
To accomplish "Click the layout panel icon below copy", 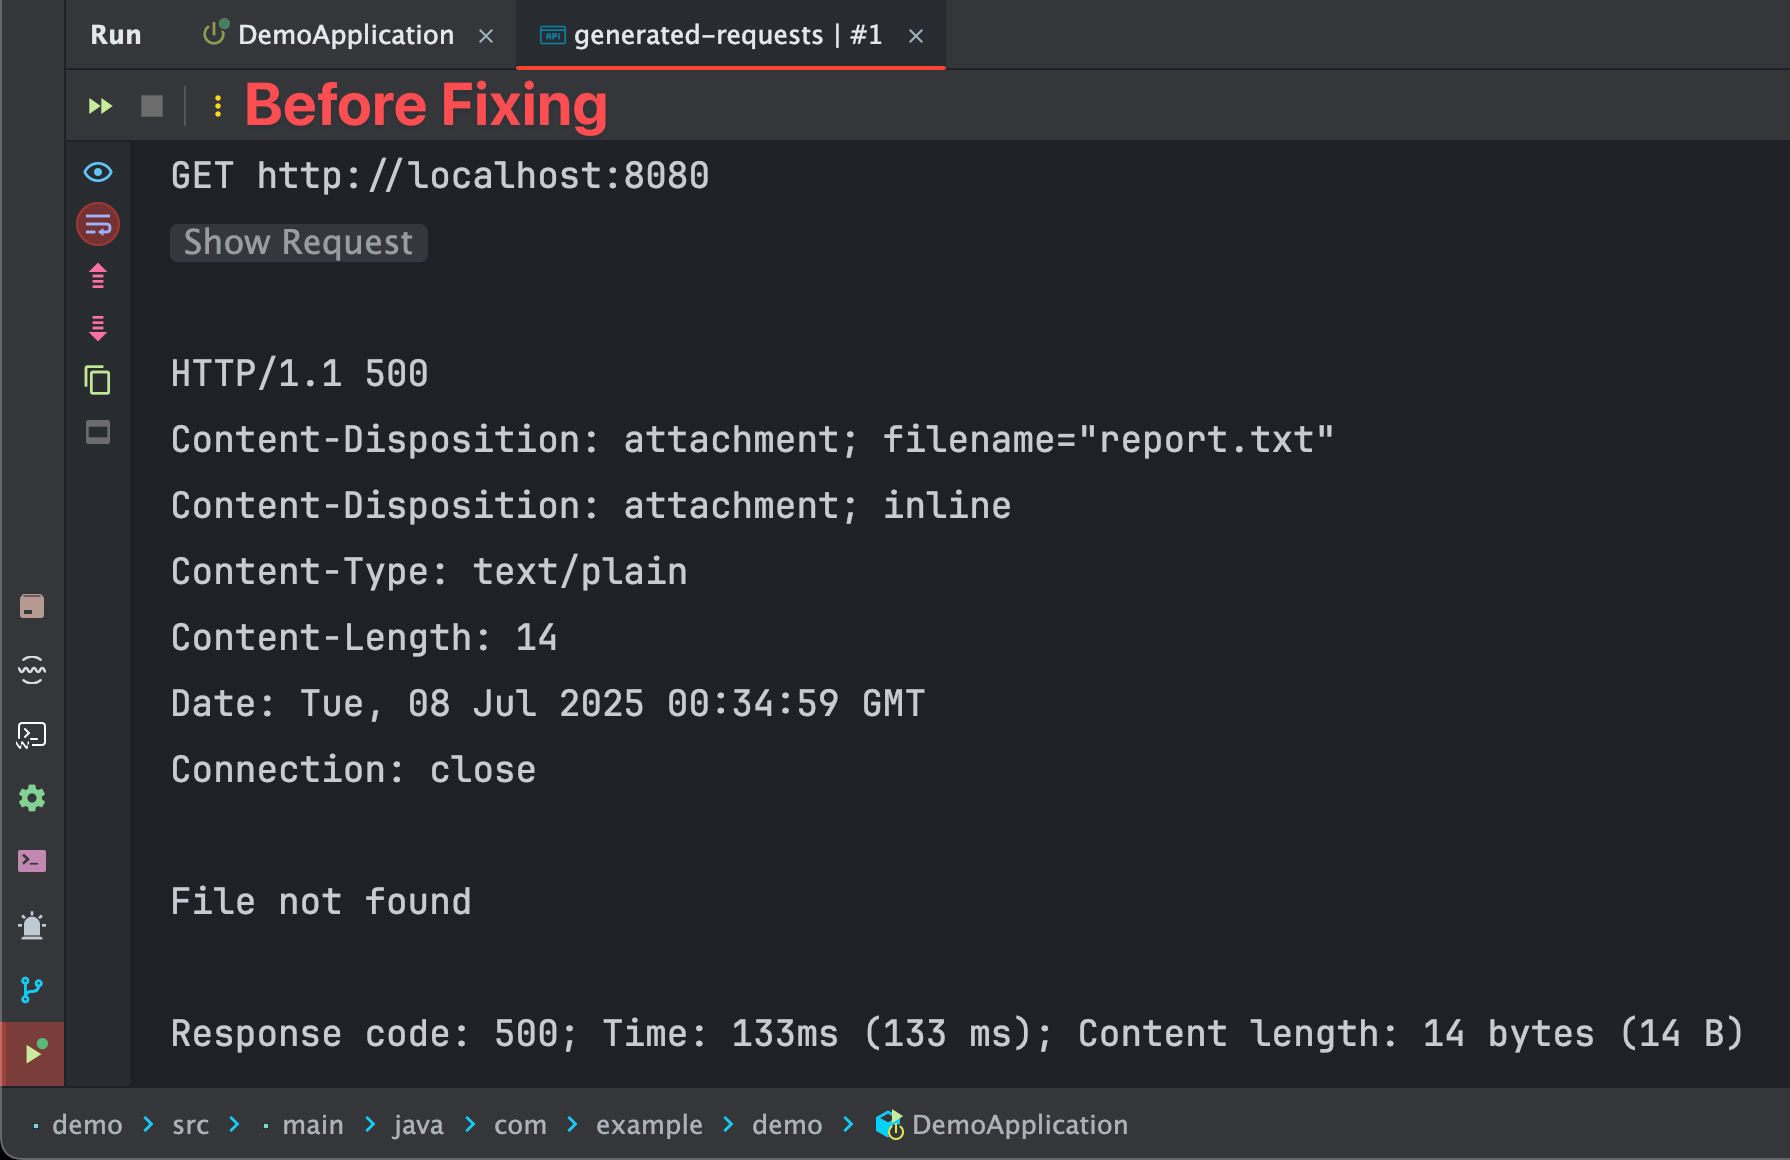I will click(x=98, y=432).
